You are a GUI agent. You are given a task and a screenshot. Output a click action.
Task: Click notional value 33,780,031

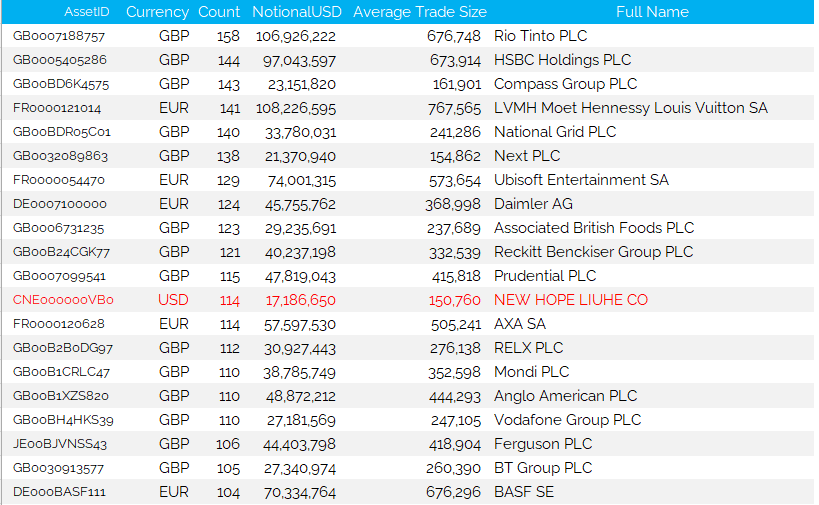300,133
